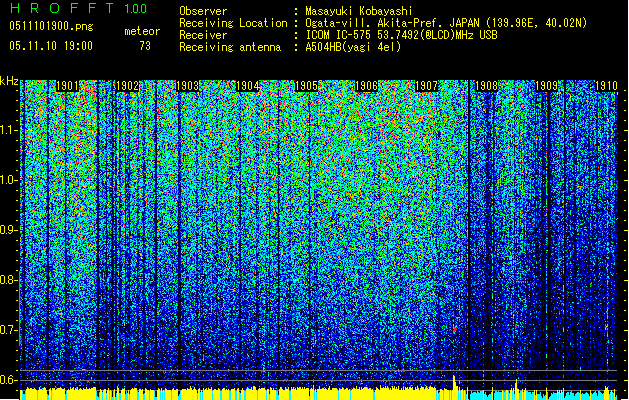Click the 'Receiving Location' field label

pos(233,23)
